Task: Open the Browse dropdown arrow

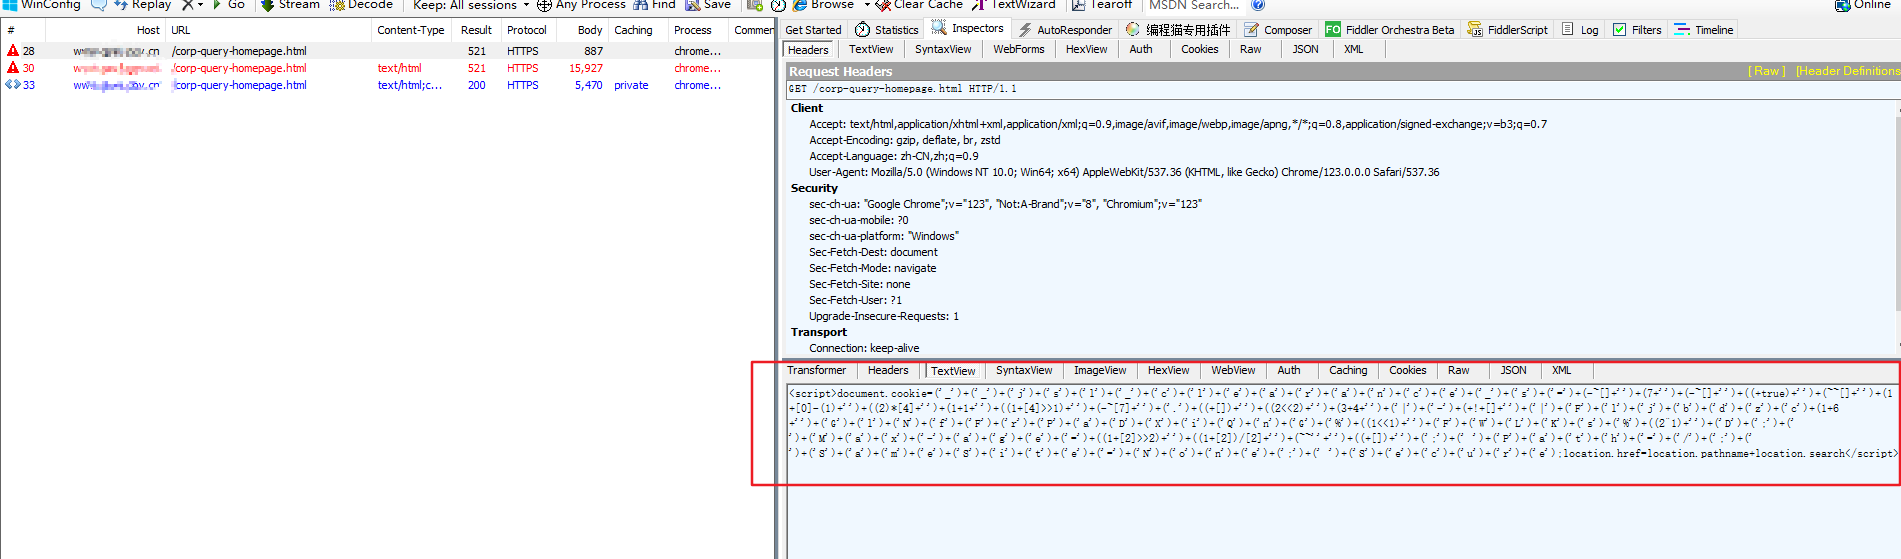Action: pyautogui.click(x=867, y=5)
